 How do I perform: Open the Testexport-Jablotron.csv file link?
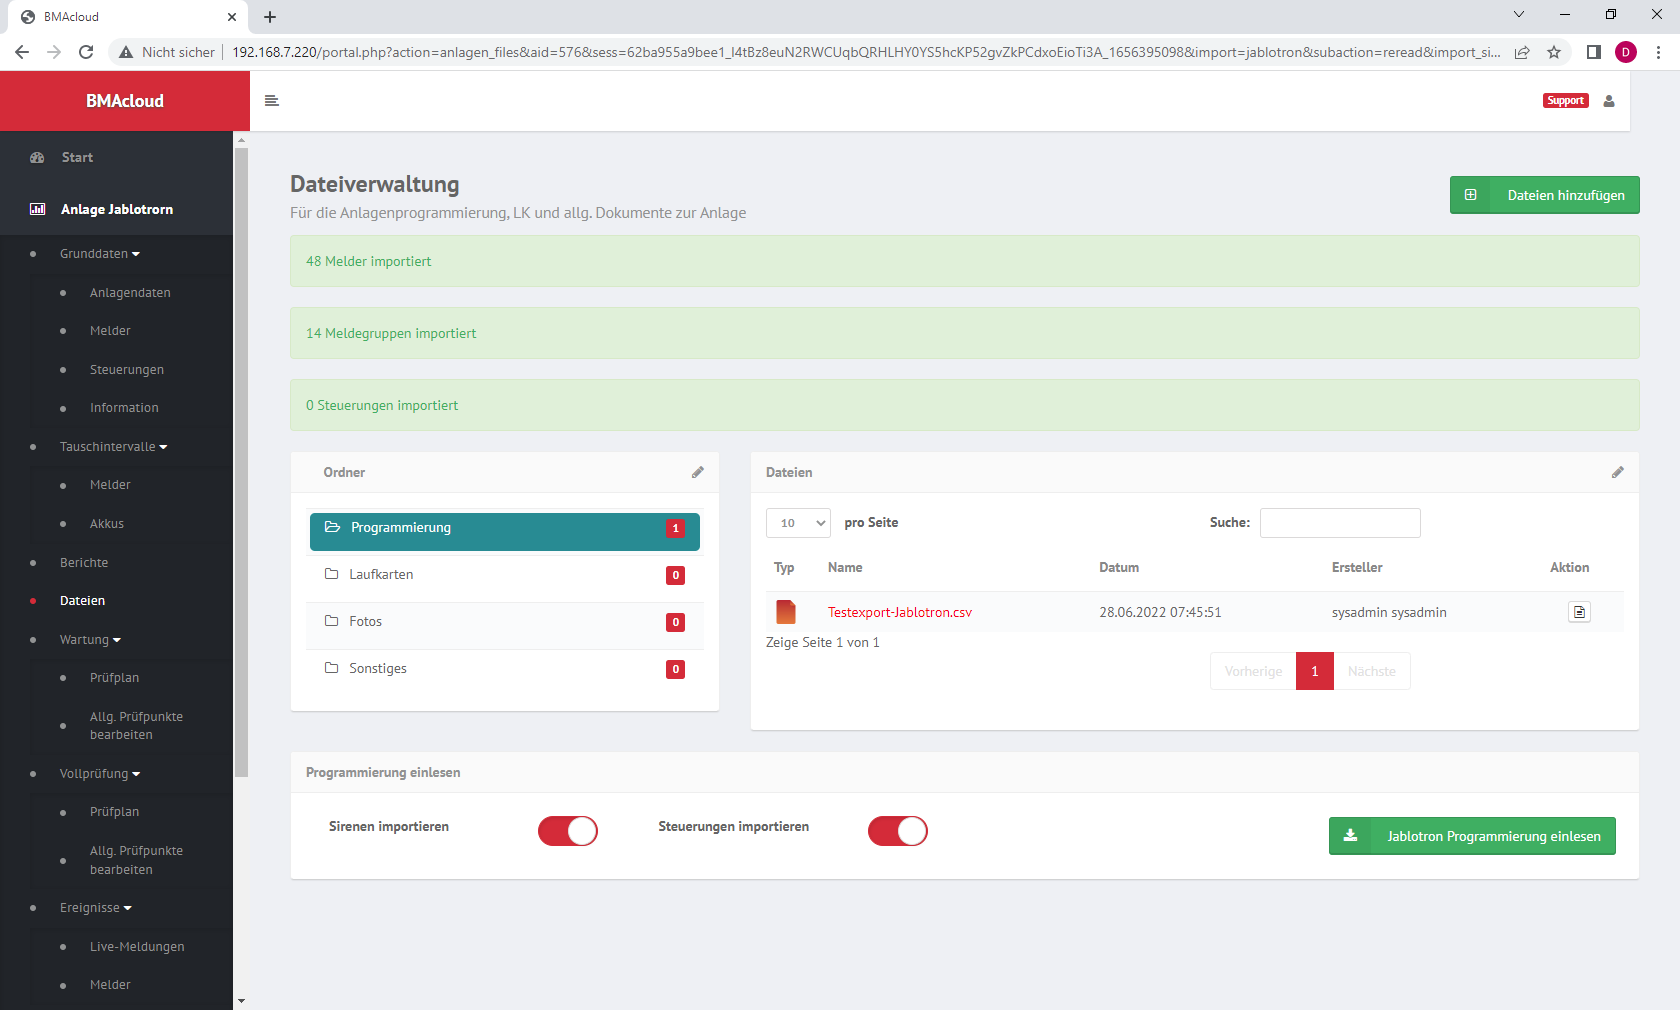click(900, 612)
